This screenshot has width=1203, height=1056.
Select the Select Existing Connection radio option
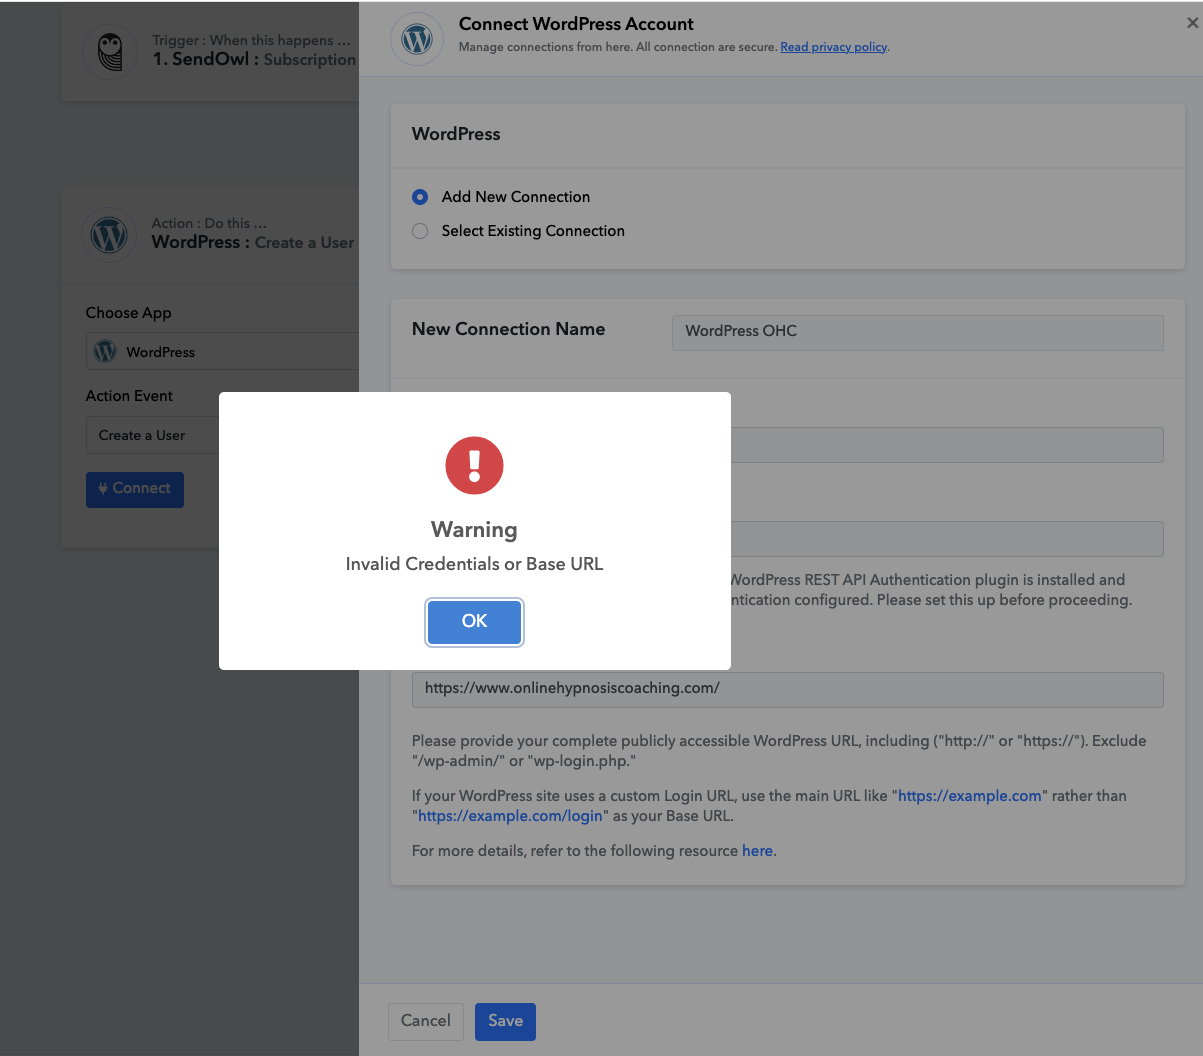(420, 231)
